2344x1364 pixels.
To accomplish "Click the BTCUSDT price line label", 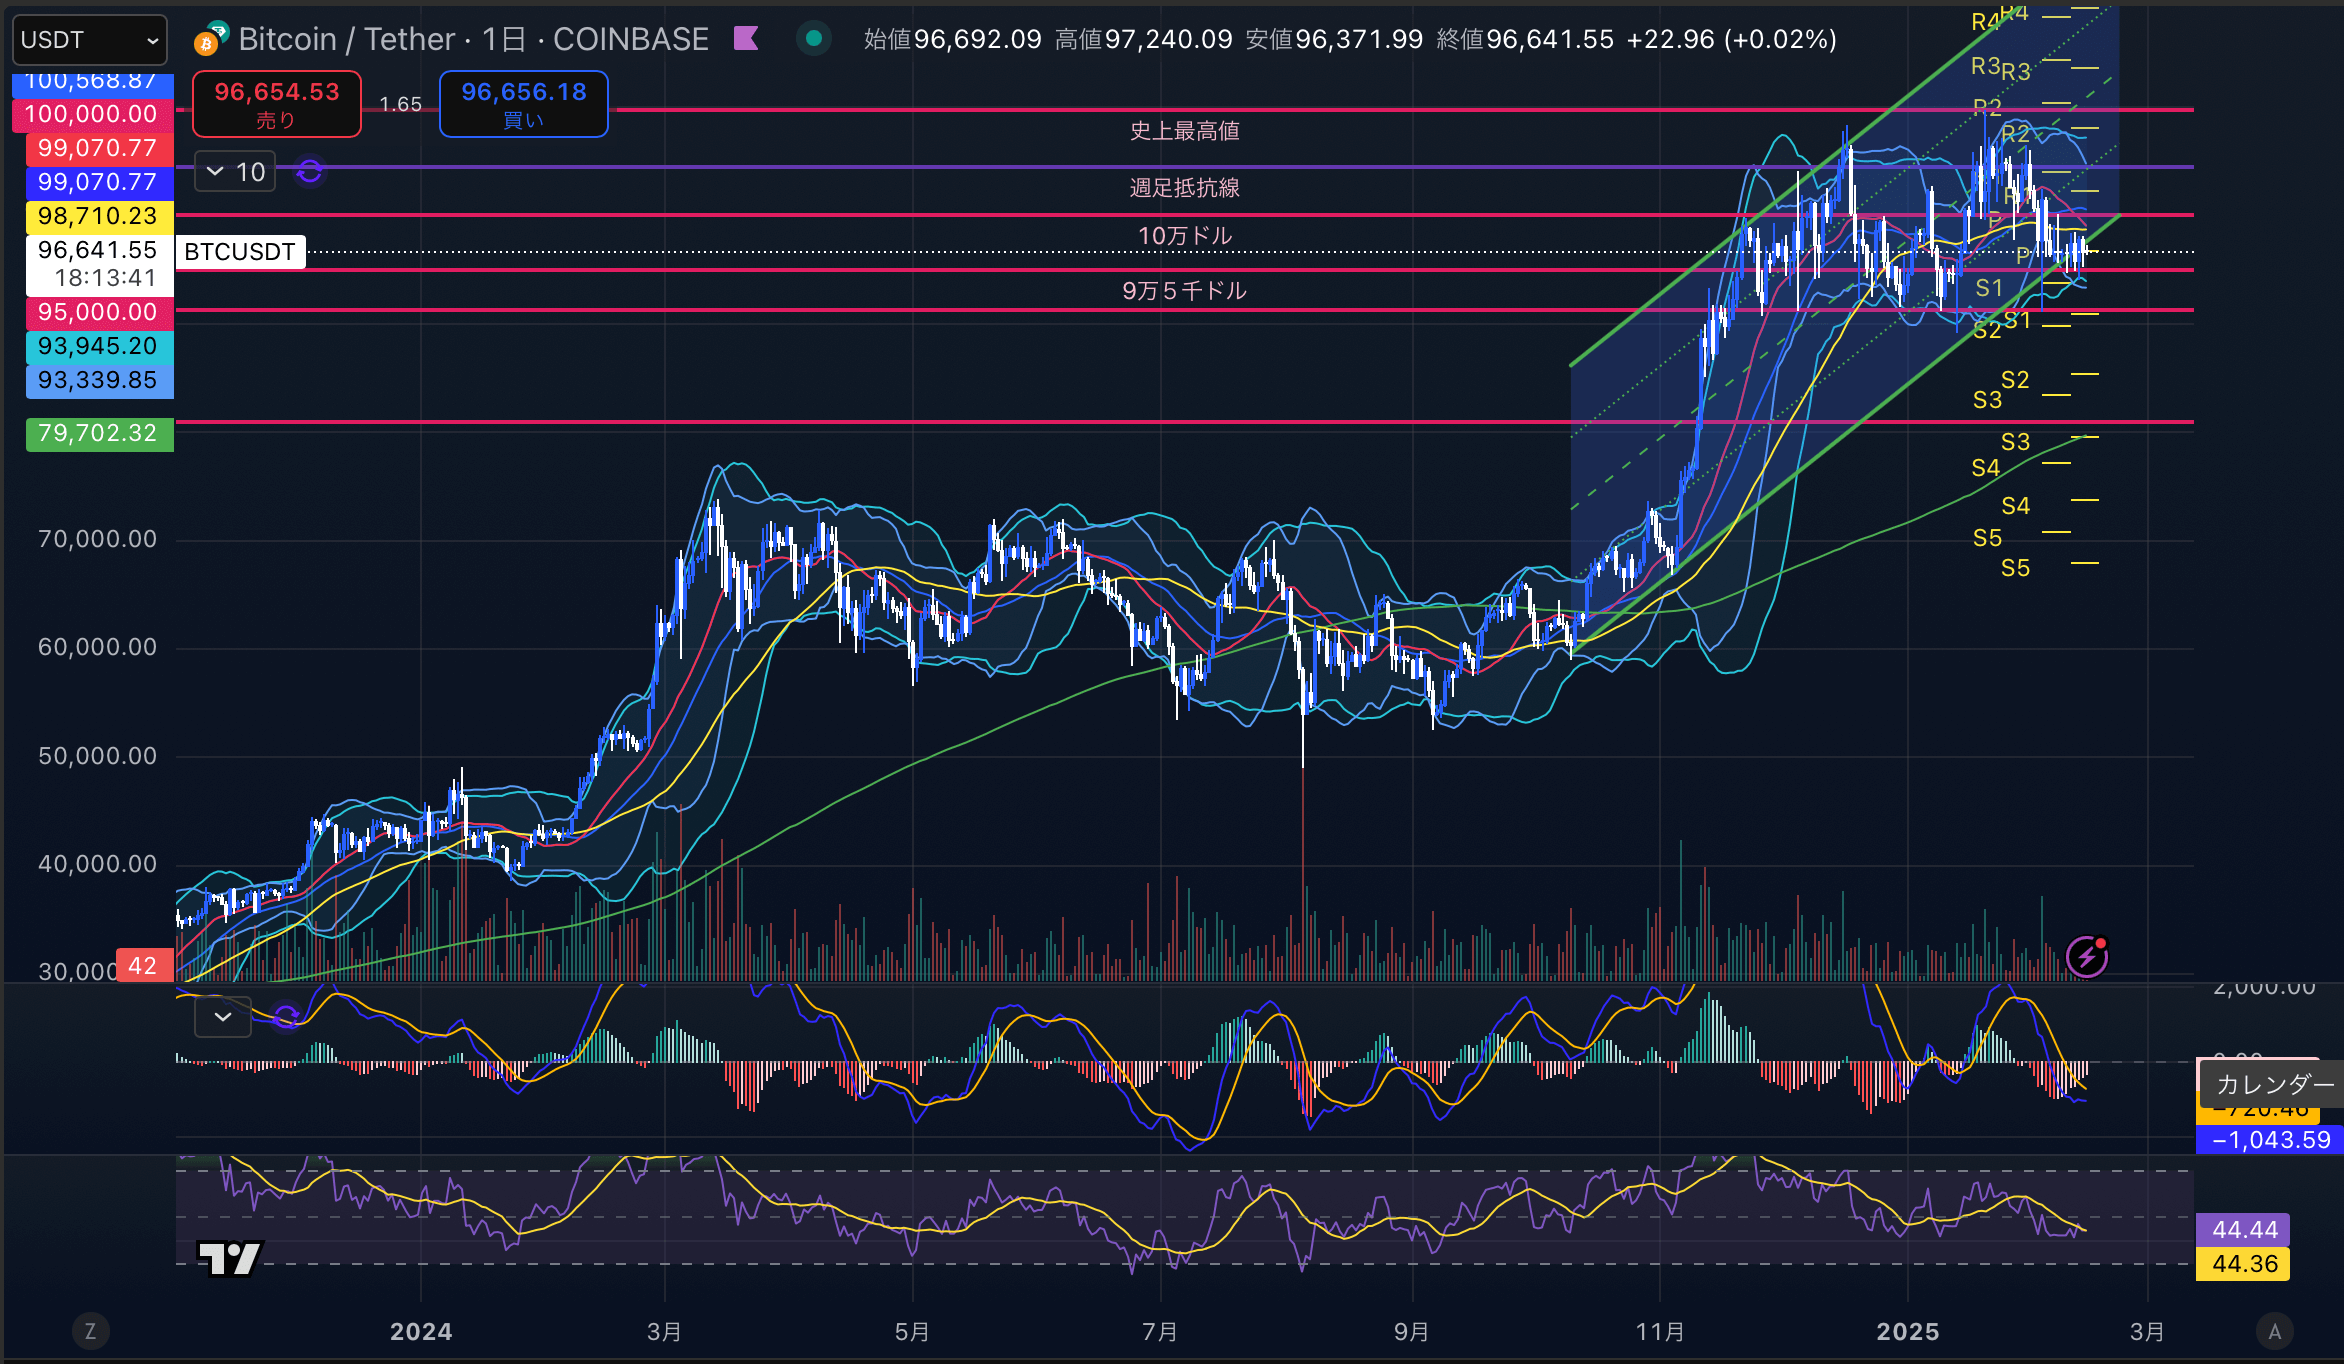I will 240,252.
